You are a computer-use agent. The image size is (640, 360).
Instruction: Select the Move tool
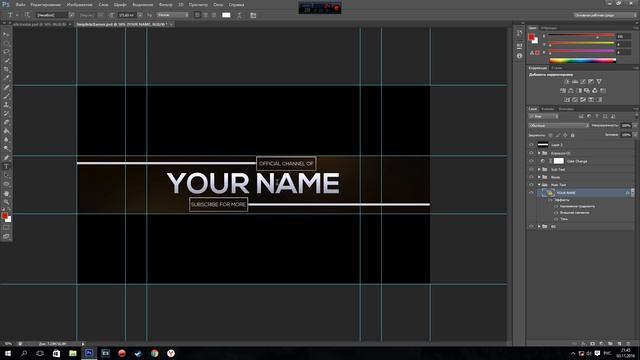(6, 34)
